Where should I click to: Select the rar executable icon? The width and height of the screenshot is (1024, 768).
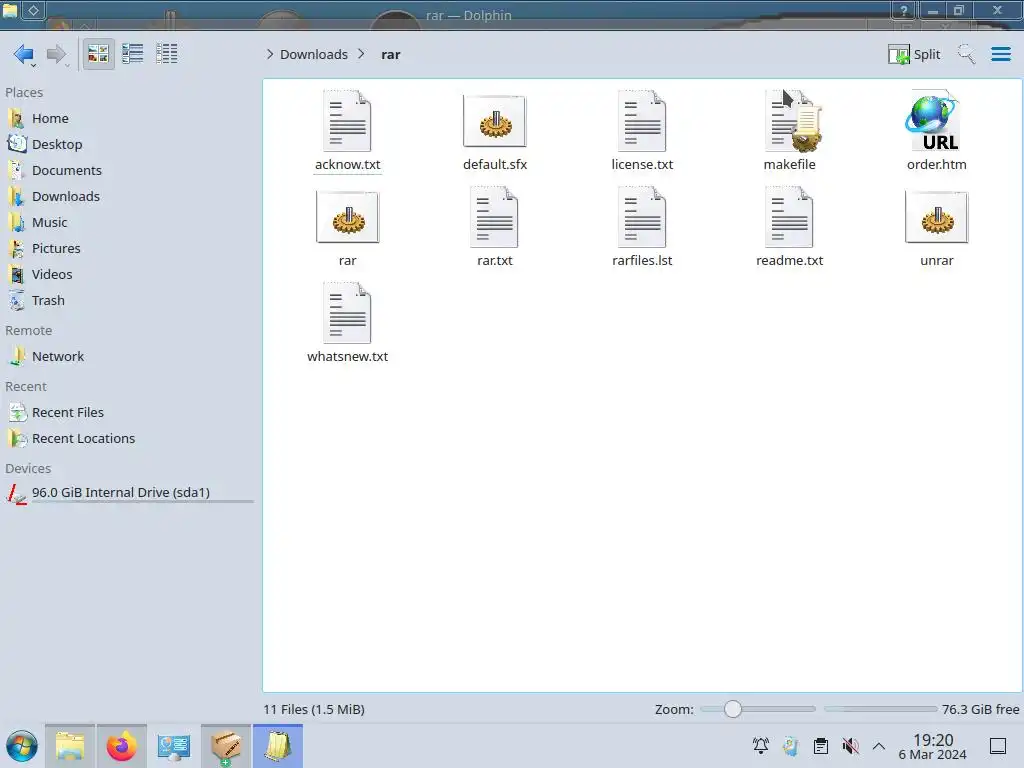point(347,217)
